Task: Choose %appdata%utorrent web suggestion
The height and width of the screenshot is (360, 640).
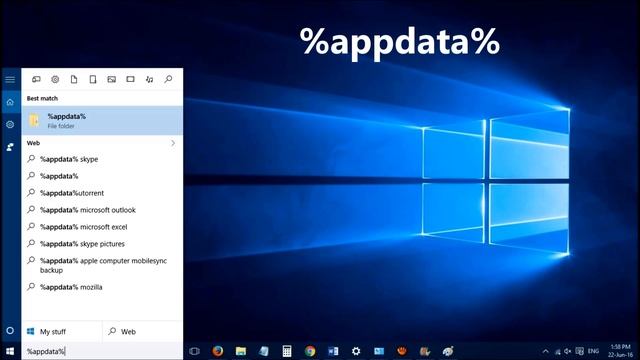Action: pos(102,193)
